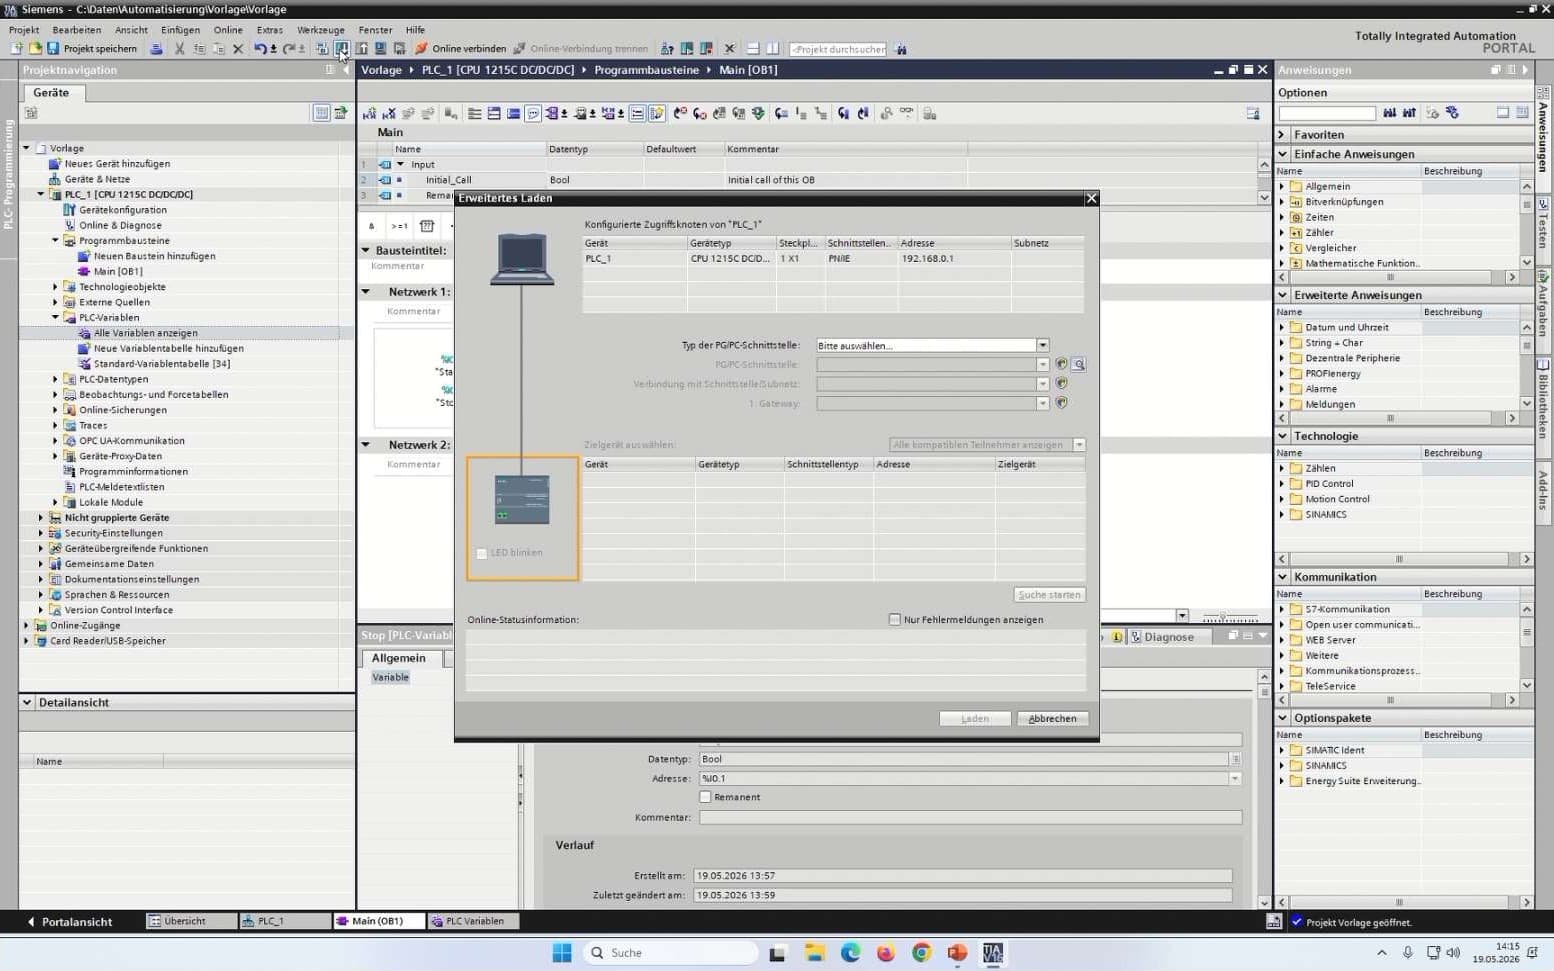Click the print icon in main toolbar
This screenshot has width=1554, height=971.
pos(156,48)
